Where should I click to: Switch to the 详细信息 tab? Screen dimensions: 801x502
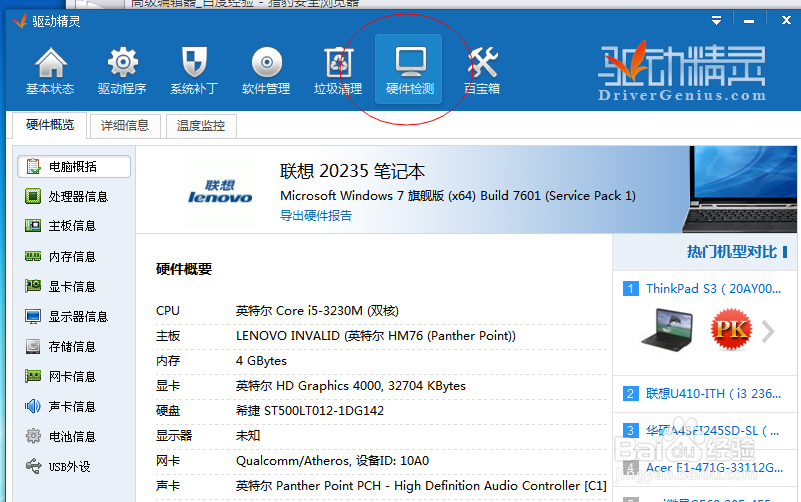coord(125,126)
